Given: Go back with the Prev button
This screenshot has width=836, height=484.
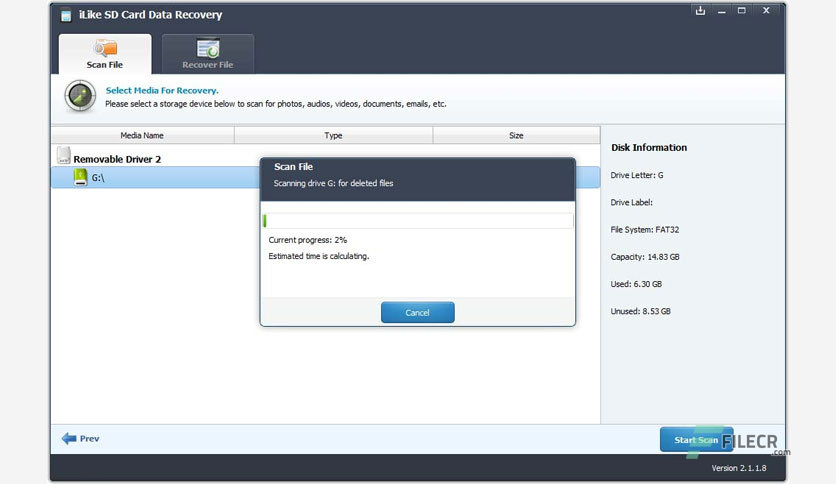Looking at the screenshot, I should point(81,439).
